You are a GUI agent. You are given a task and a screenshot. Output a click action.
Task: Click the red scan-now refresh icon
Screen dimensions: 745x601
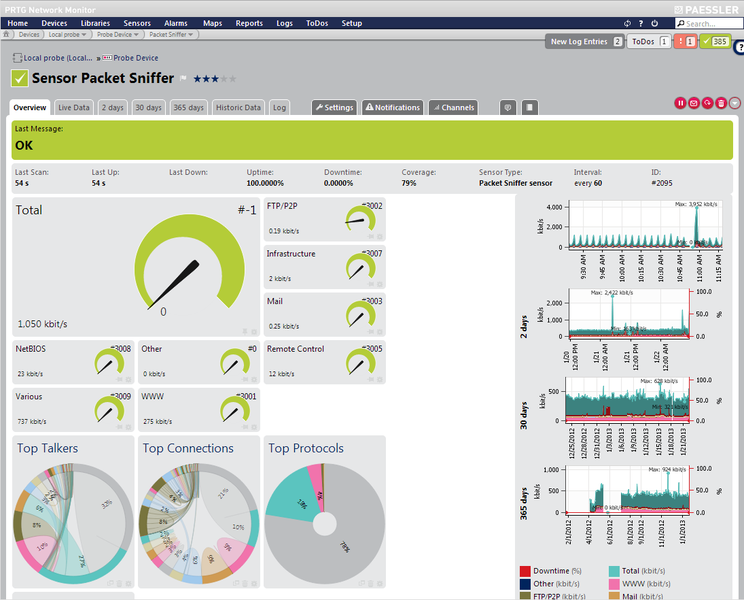pos(707,103)
